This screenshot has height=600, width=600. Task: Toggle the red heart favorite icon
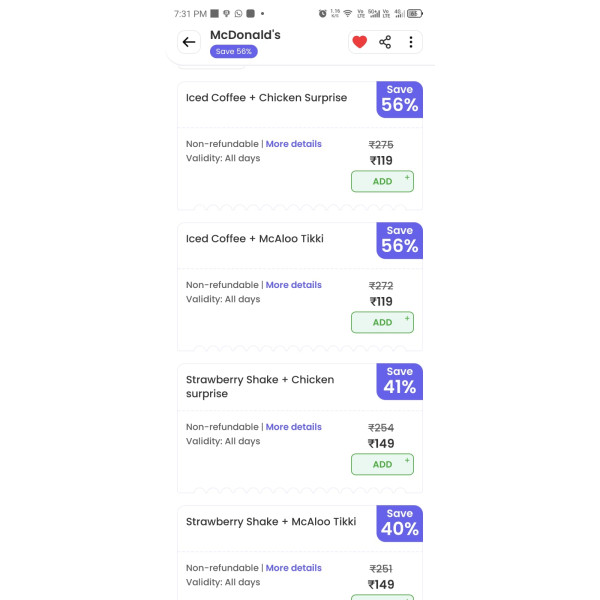pos(360,42)
